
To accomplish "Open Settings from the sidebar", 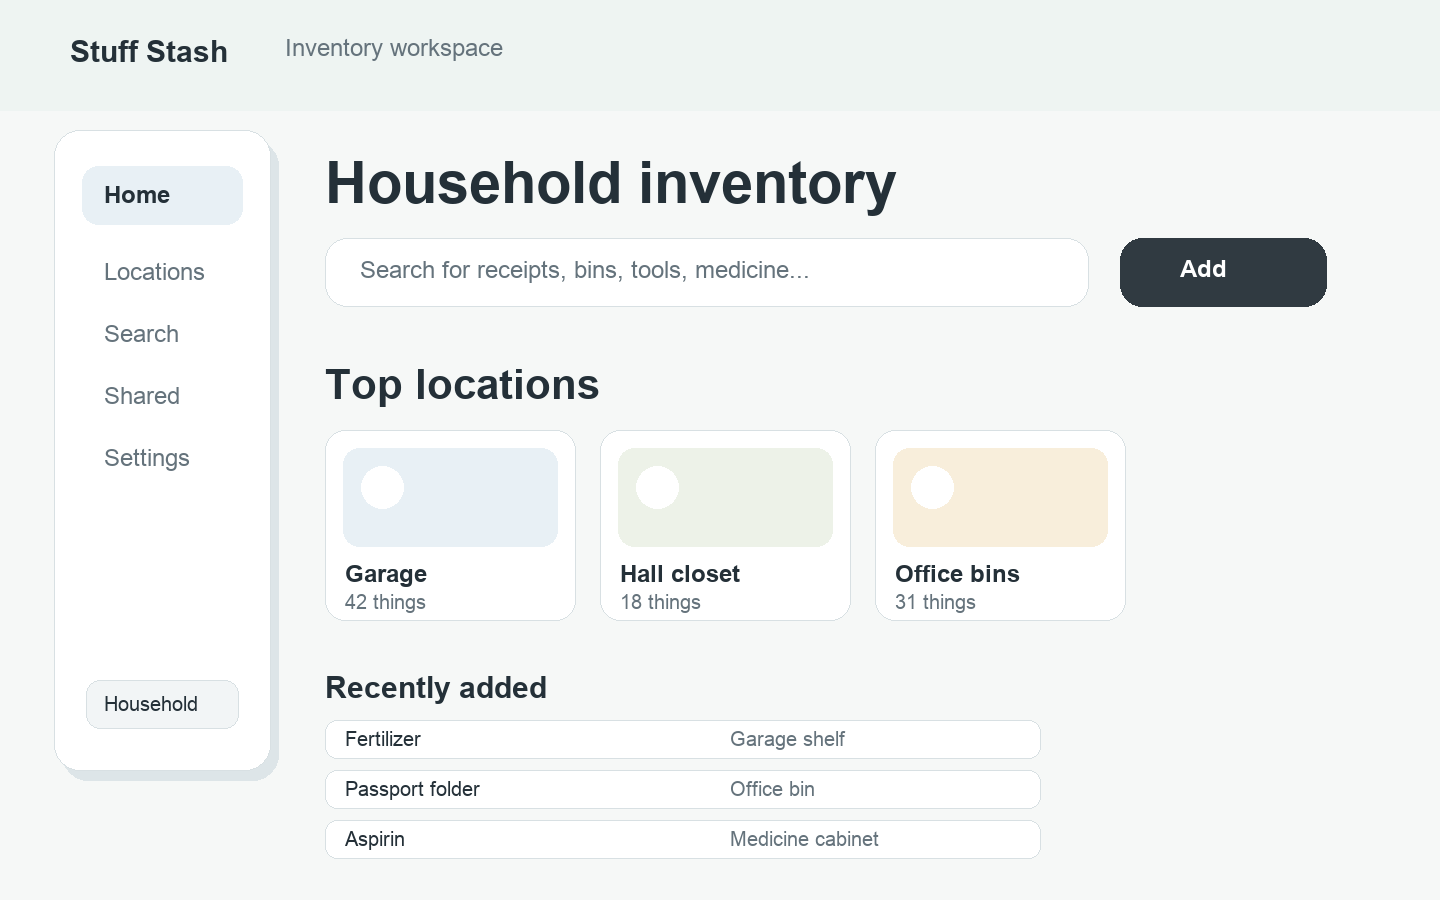I will [x=147, y=458].
